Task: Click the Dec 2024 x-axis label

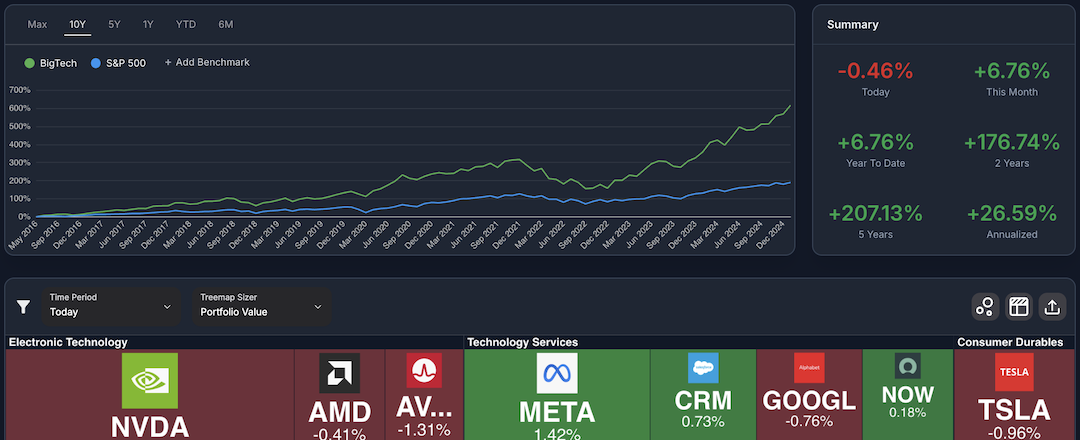Action: pyautogui.click(x=770, y=235)
